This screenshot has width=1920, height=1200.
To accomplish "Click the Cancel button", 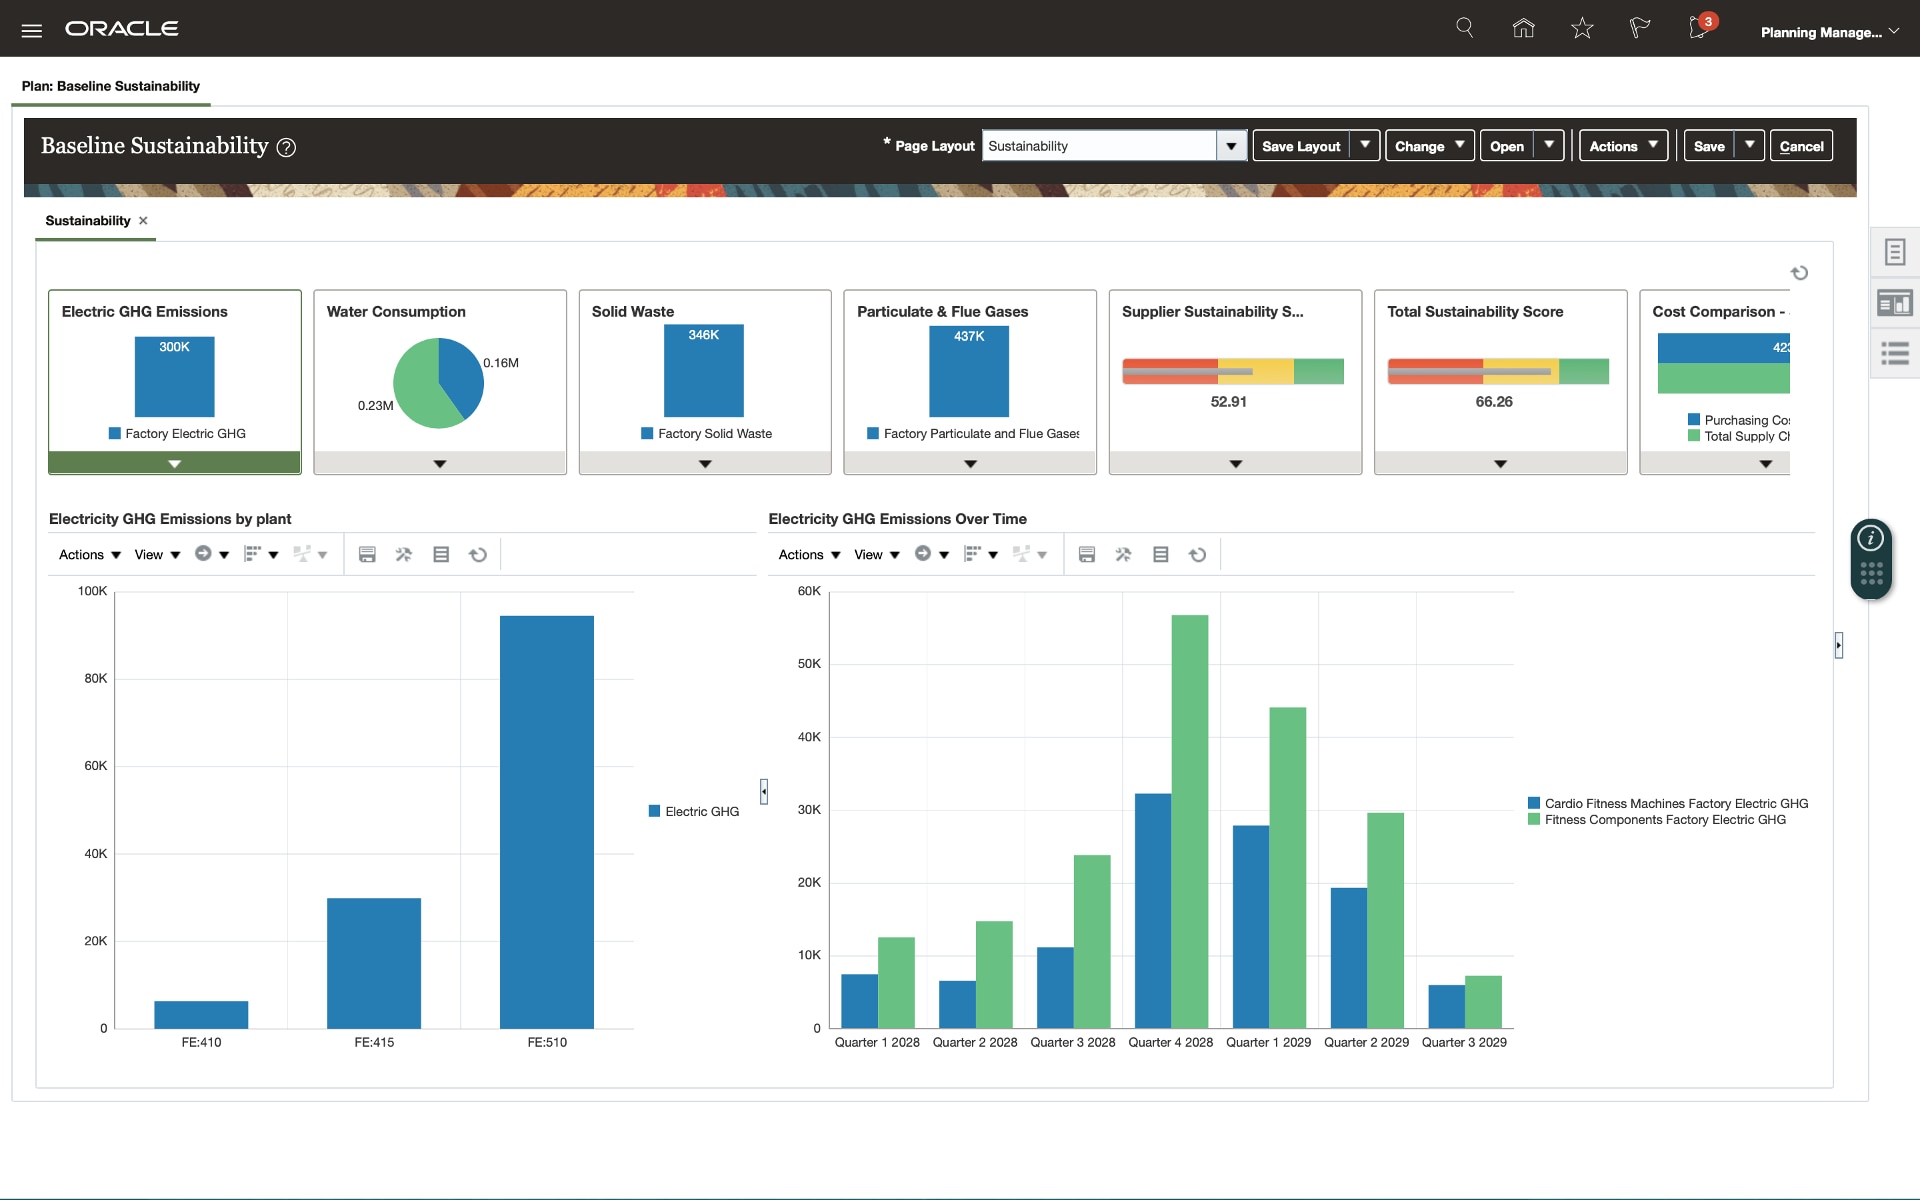I will pos(1801,146).
